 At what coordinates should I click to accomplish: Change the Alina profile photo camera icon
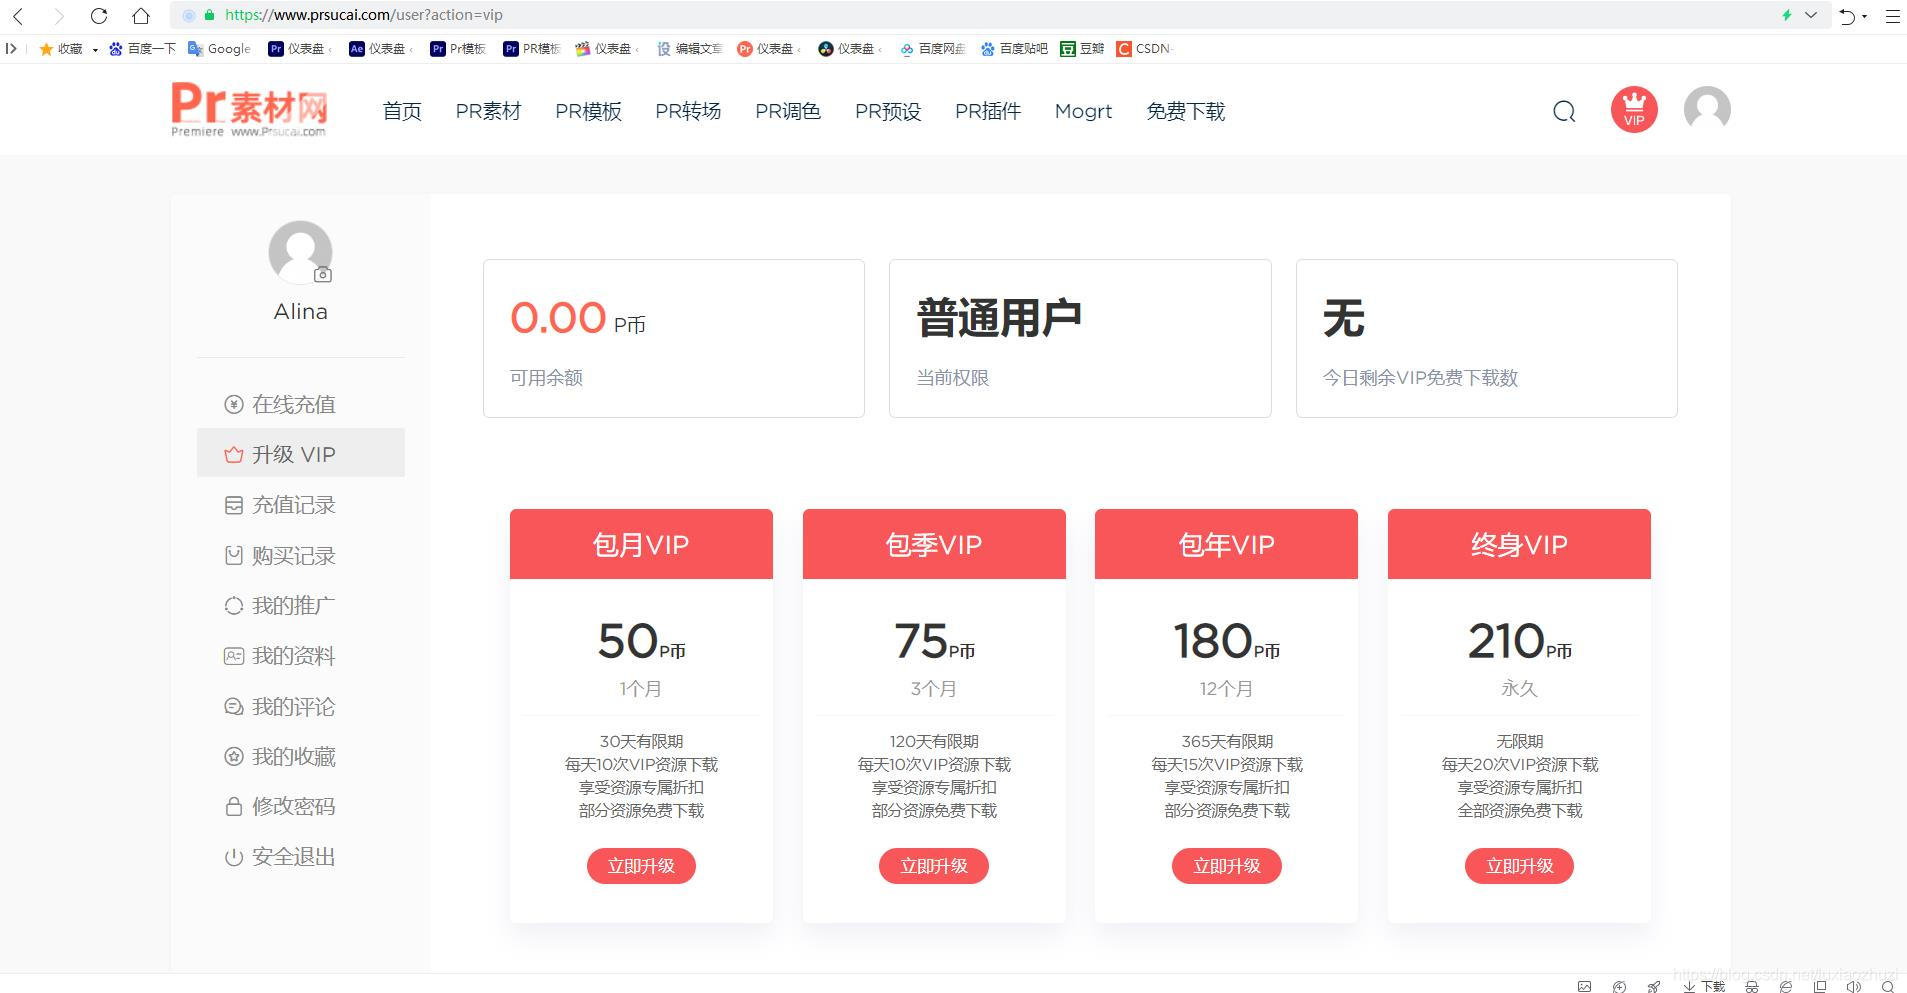[322, 274]
